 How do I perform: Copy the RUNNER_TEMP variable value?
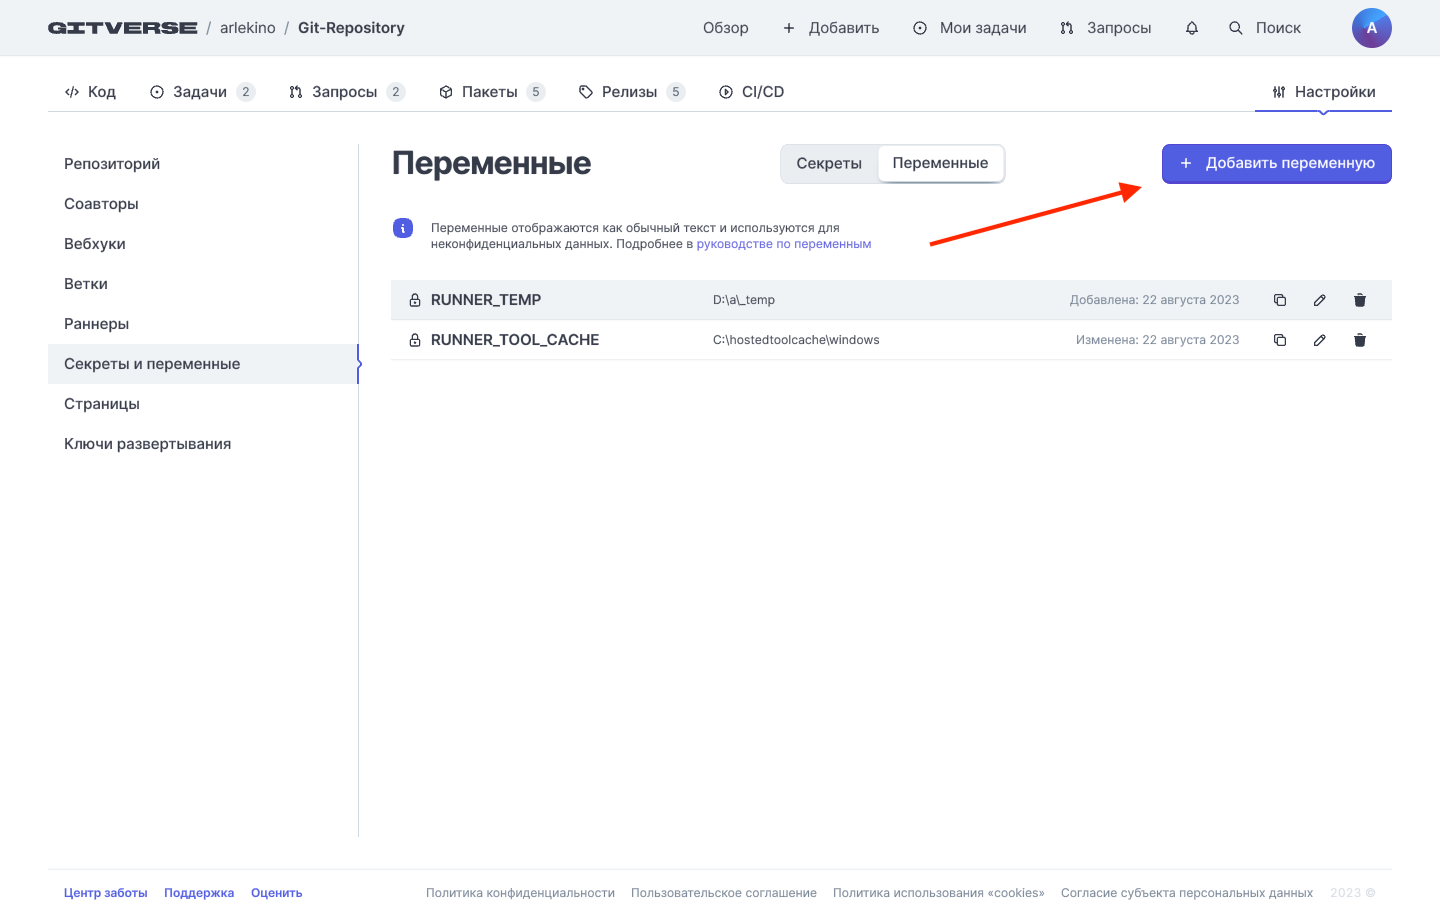coord(1280,300)
